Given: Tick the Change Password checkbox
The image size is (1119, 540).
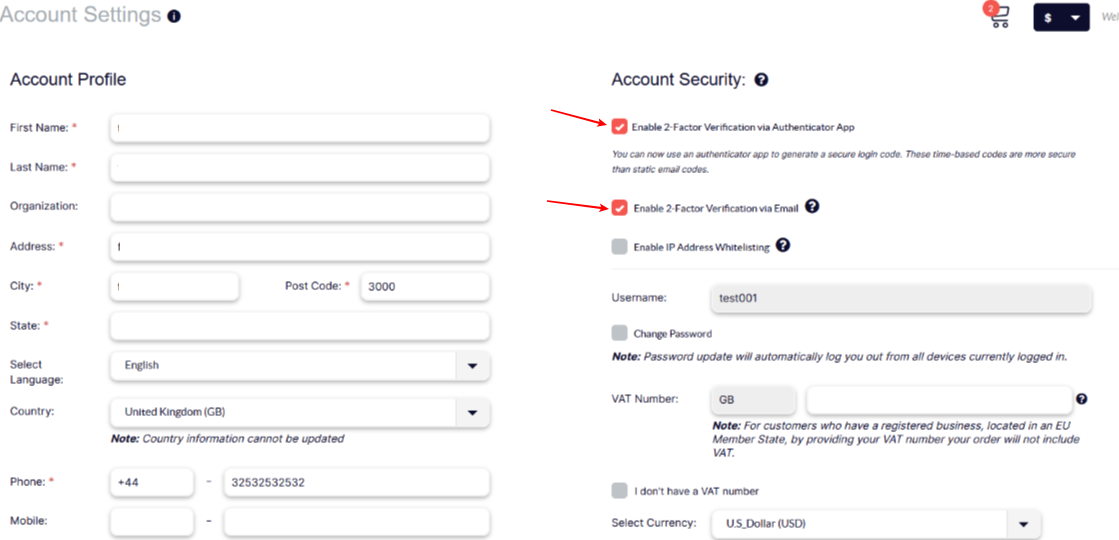Looking at the screenshot, I should click(x=619, y=333).
